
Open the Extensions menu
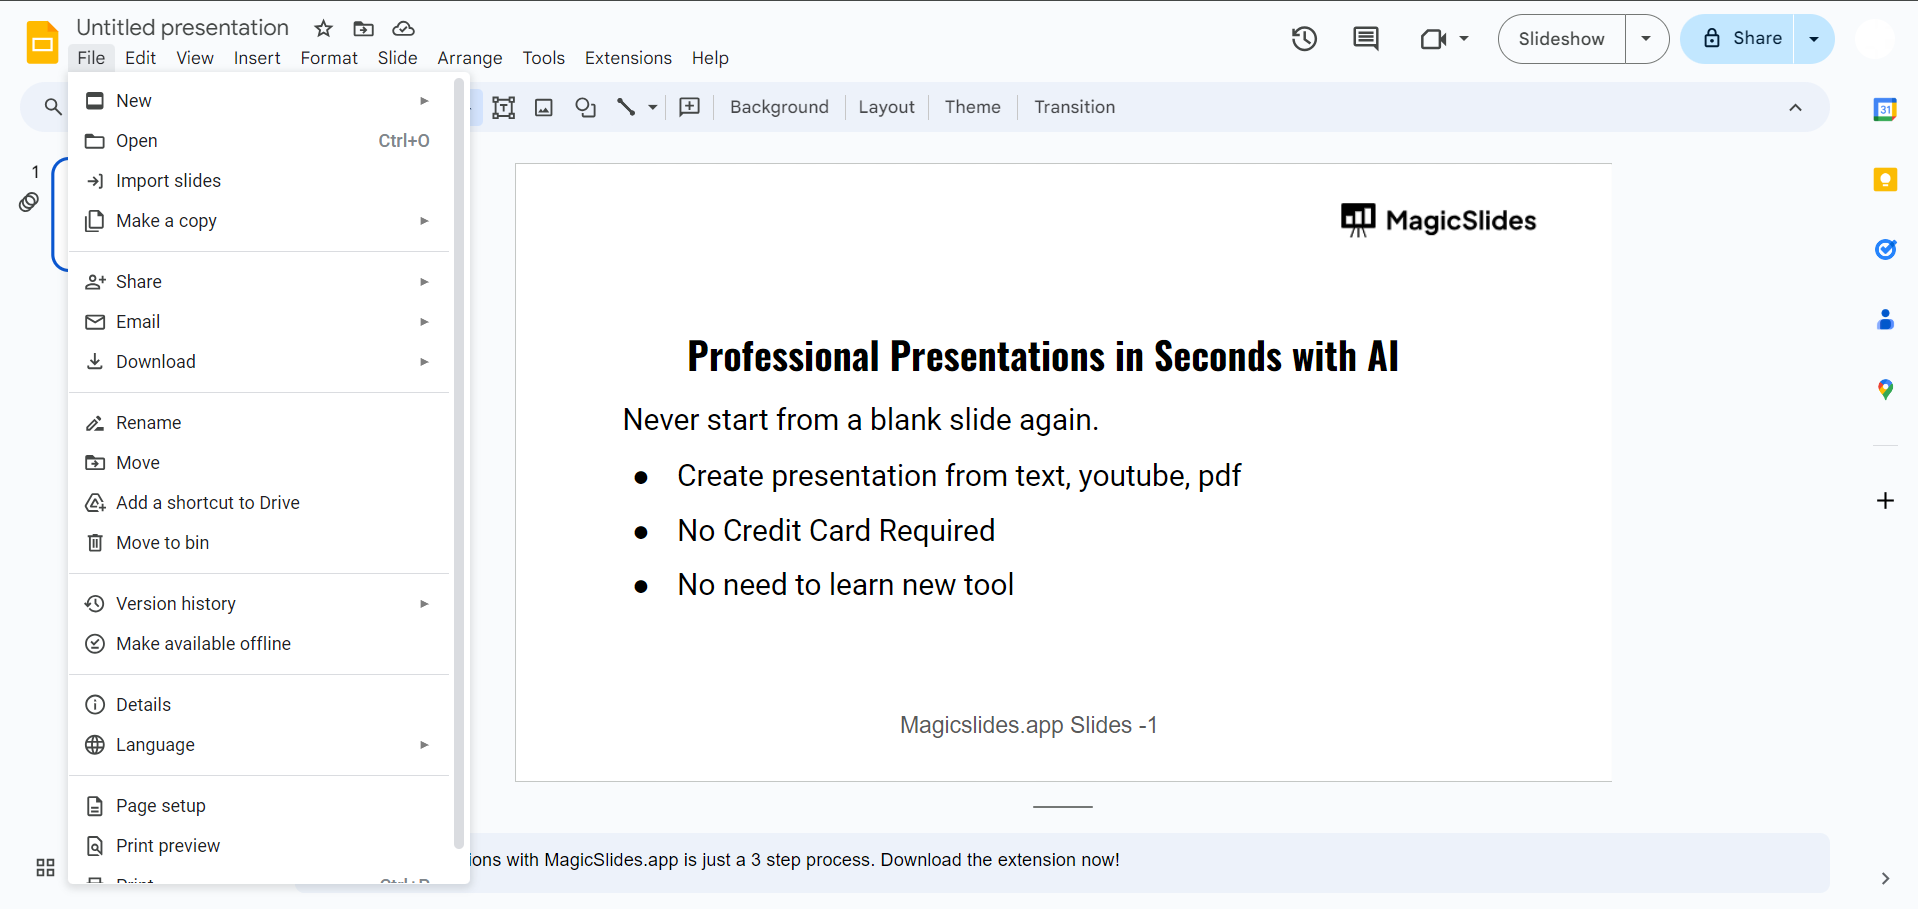[628, 58]
